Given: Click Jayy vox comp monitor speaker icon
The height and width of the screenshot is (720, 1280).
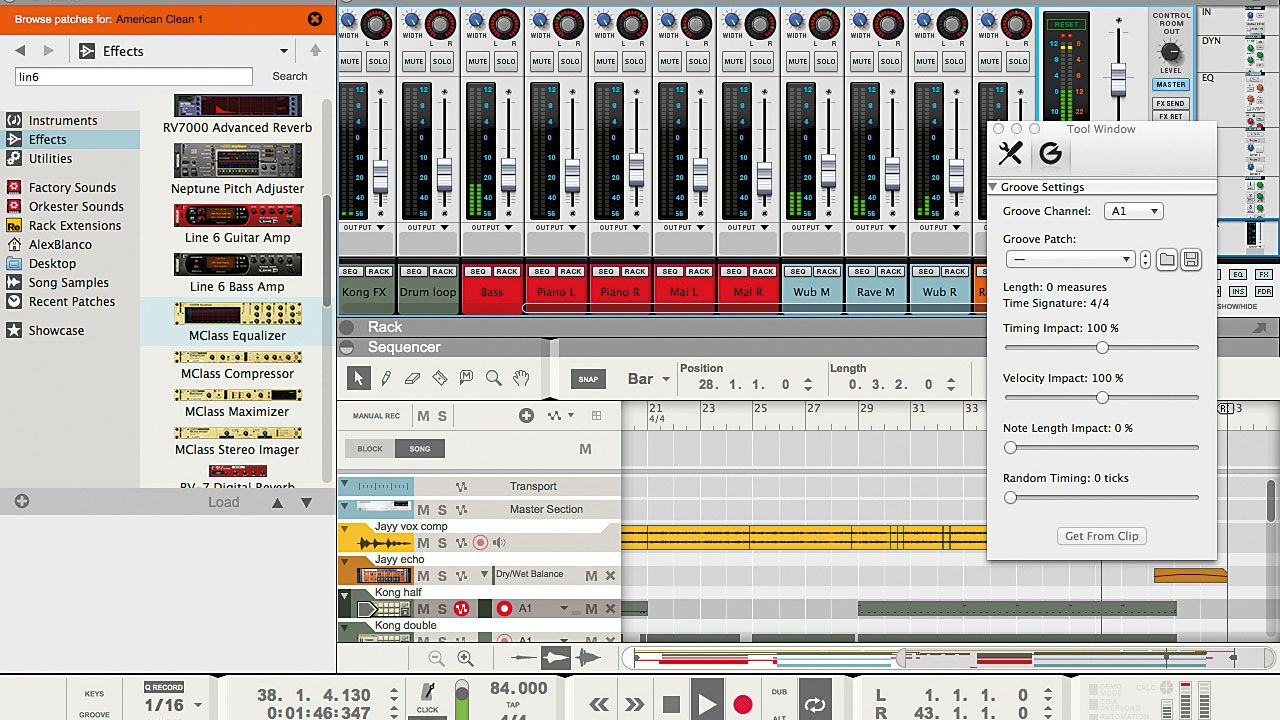Looking at the screenshot, I should tap(499, 543).
